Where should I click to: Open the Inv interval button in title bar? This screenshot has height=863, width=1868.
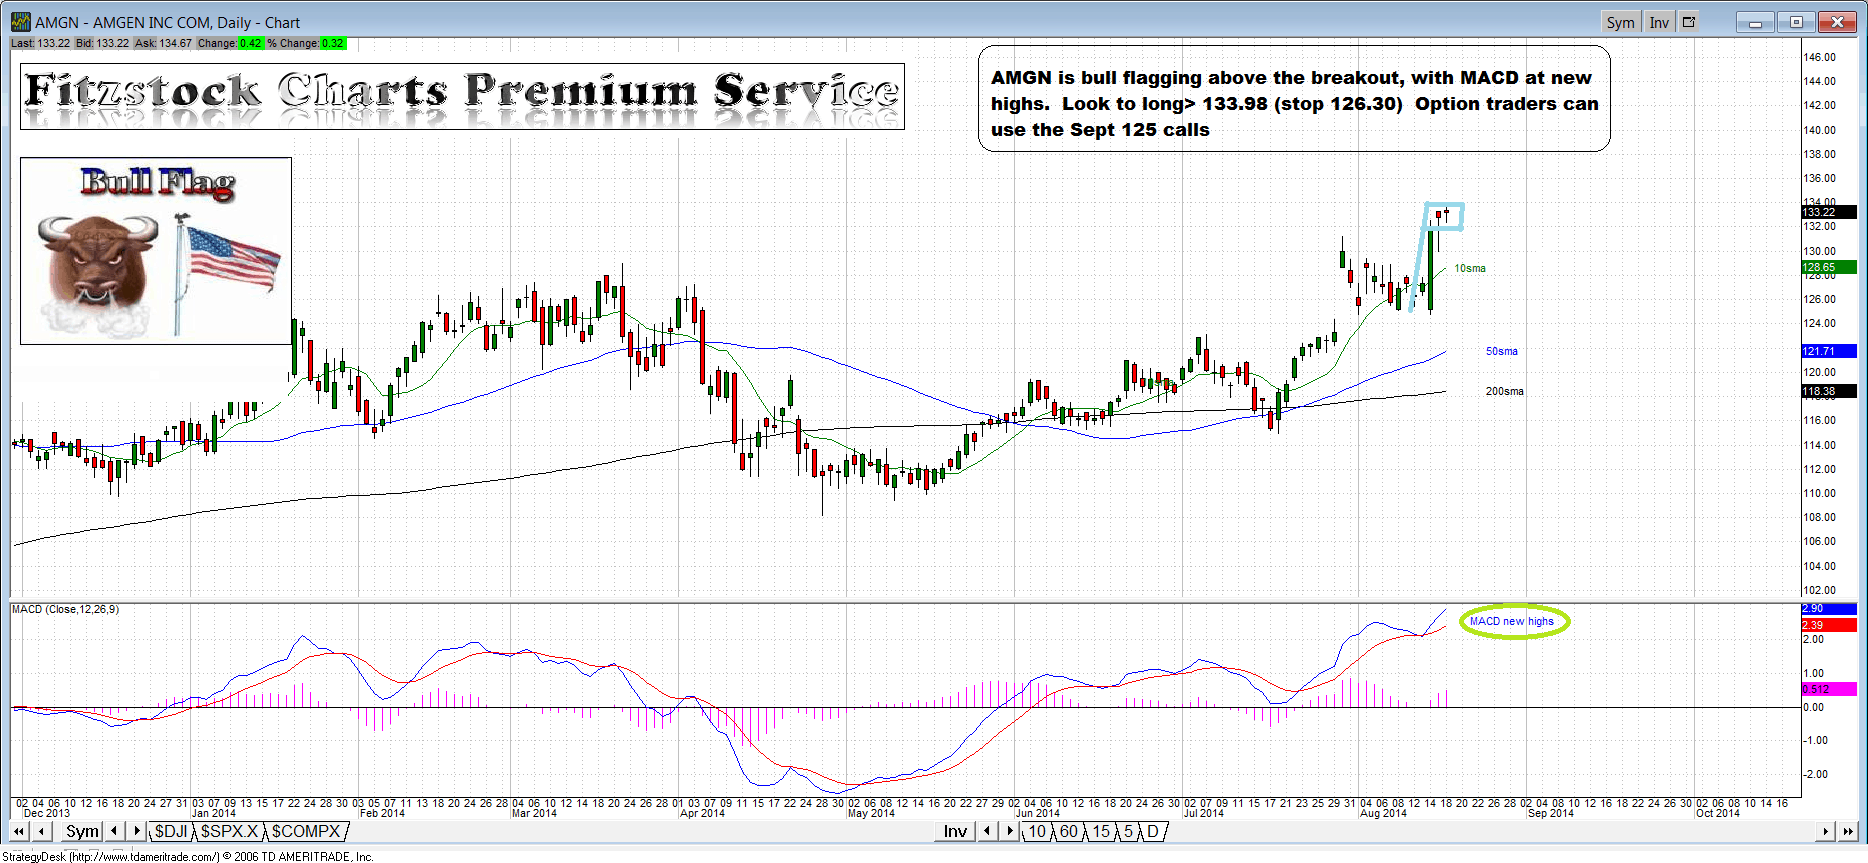tap(1659, 22)
